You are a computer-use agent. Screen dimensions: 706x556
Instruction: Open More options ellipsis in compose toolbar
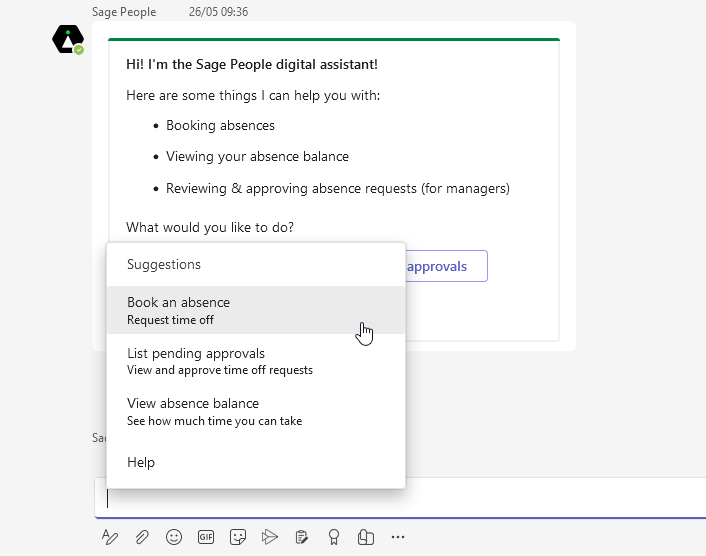click(398, 537)
